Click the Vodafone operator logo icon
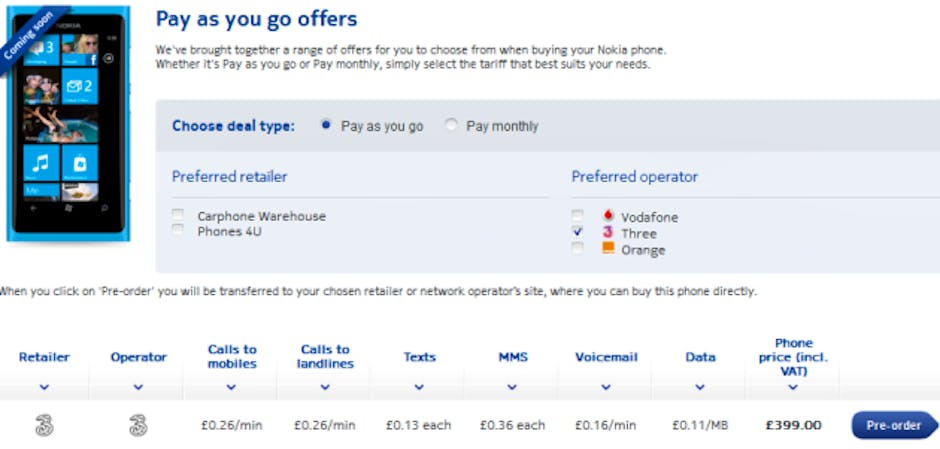The width and height of the screenshot is (940, 449). click(x=607, y=216)
